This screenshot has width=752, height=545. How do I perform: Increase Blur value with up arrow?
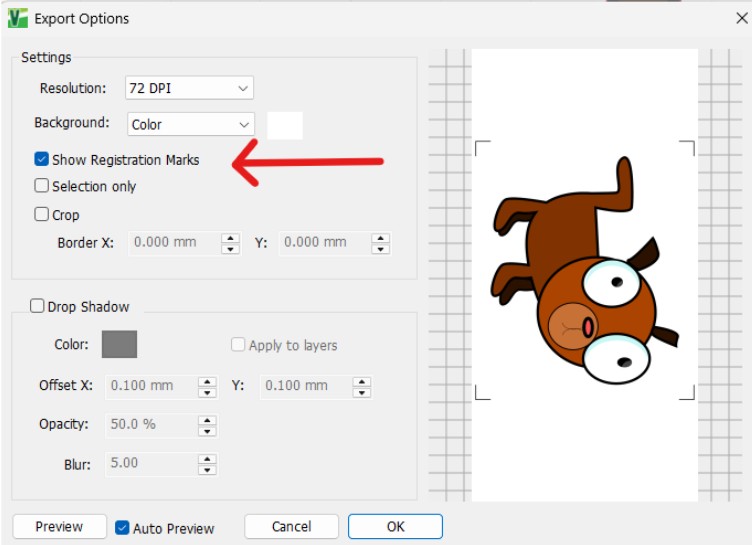click(207, 459)
